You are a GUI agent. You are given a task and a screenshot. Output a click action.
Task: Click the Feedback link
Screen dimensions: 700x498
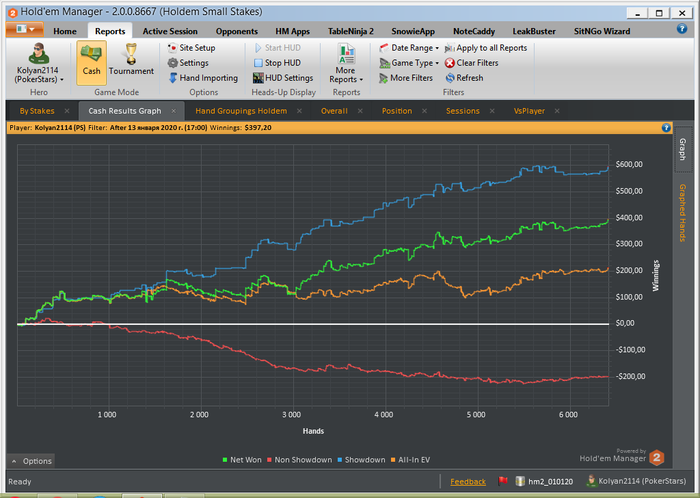468,481
